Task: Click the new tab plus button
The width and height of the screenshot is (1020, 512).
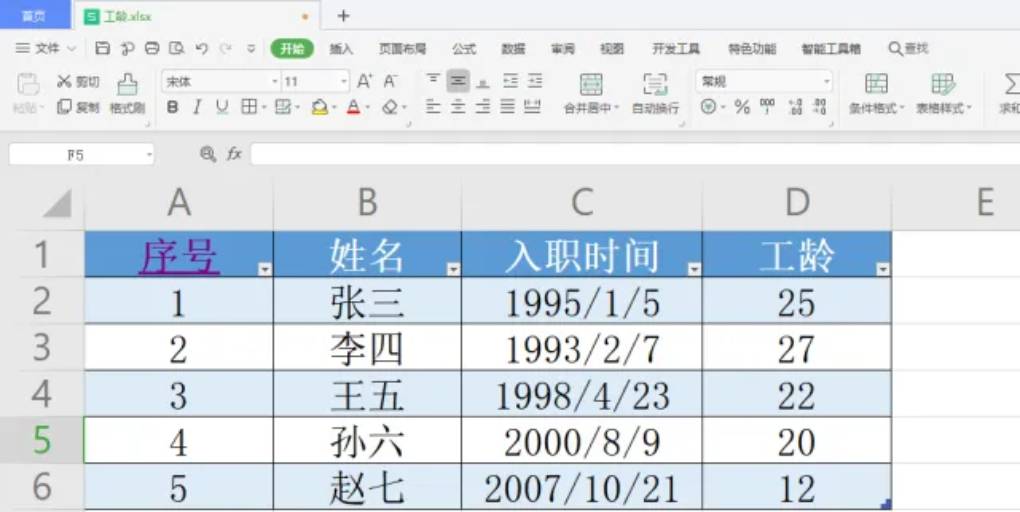Action: pos(343,16)
